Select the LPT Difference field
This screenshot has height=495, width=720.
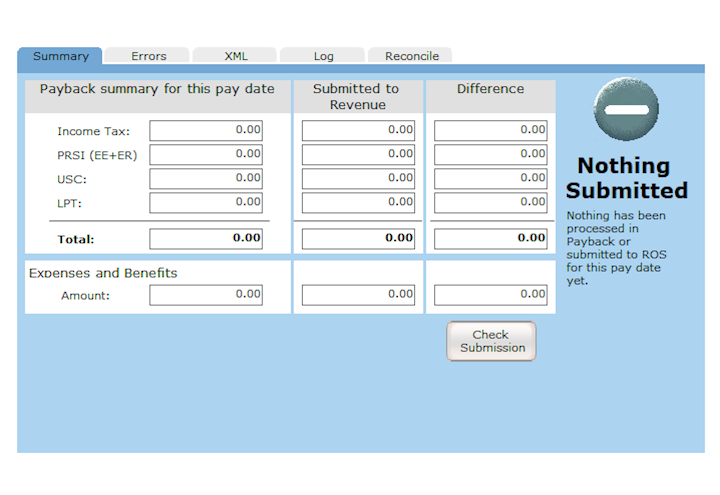coord(491,203)
